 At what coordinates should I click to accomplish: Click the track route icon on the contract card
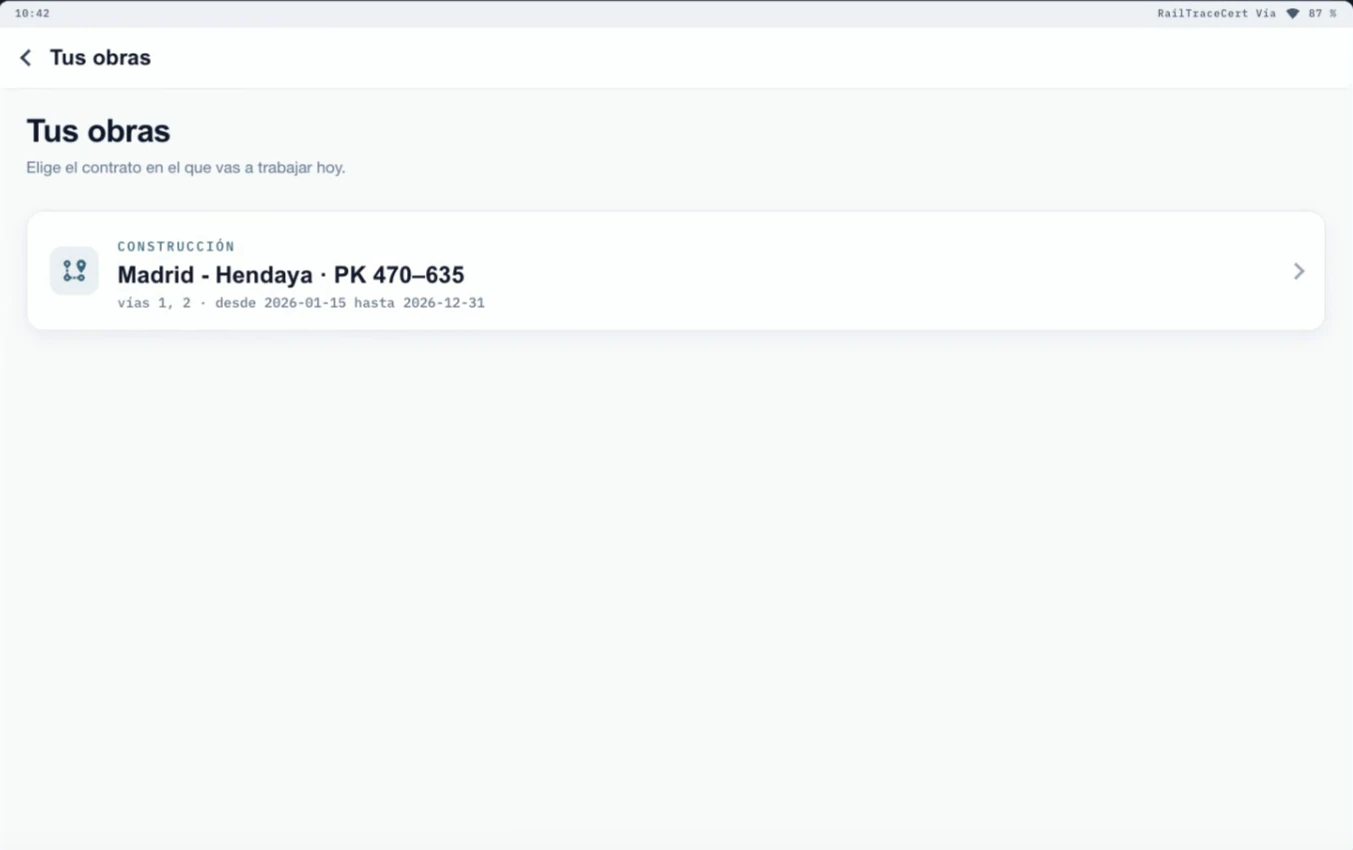point(74,271)
